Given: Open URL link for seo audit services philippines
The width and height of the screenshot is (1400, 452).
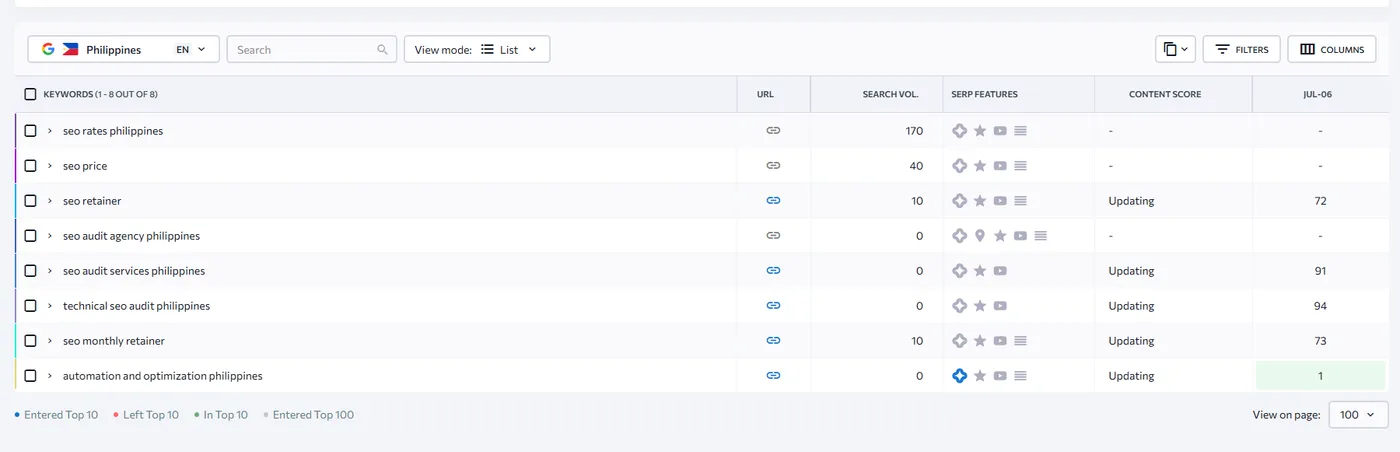Looking at the screenshot, I should [773, 271].
